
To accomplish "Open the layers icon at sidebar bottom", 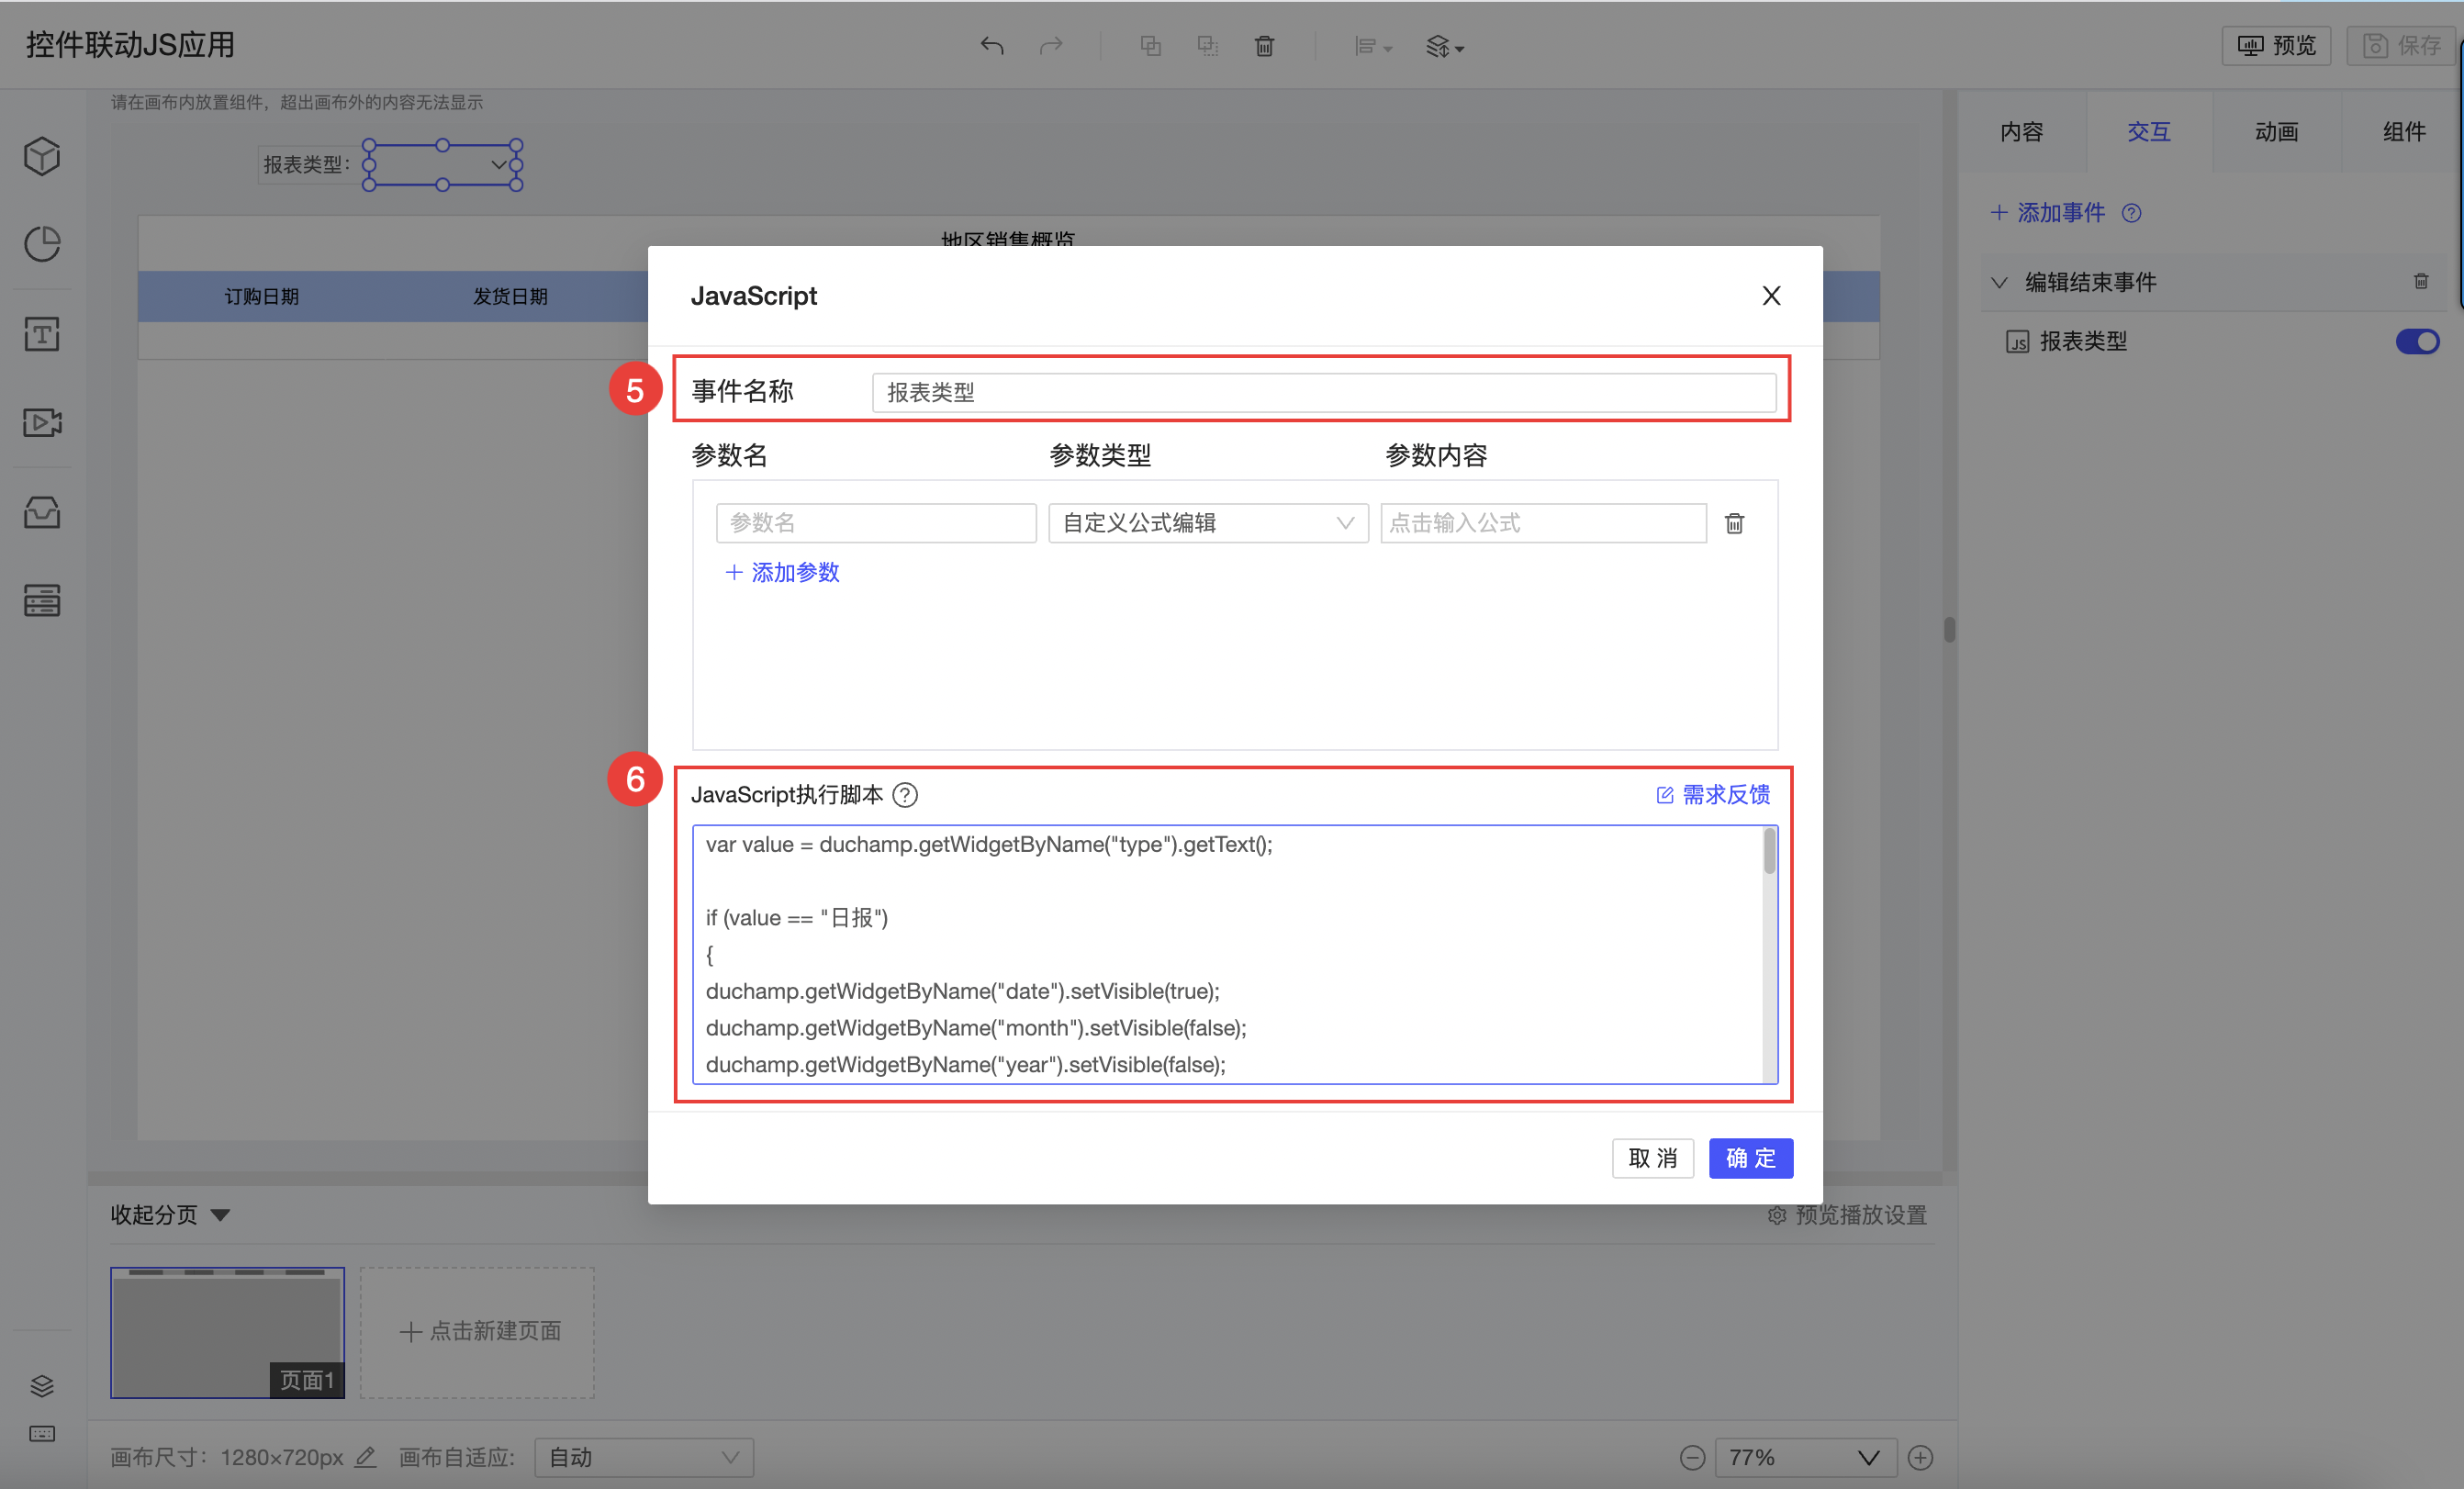I will pyautogui.click(x=42, y=1385).
